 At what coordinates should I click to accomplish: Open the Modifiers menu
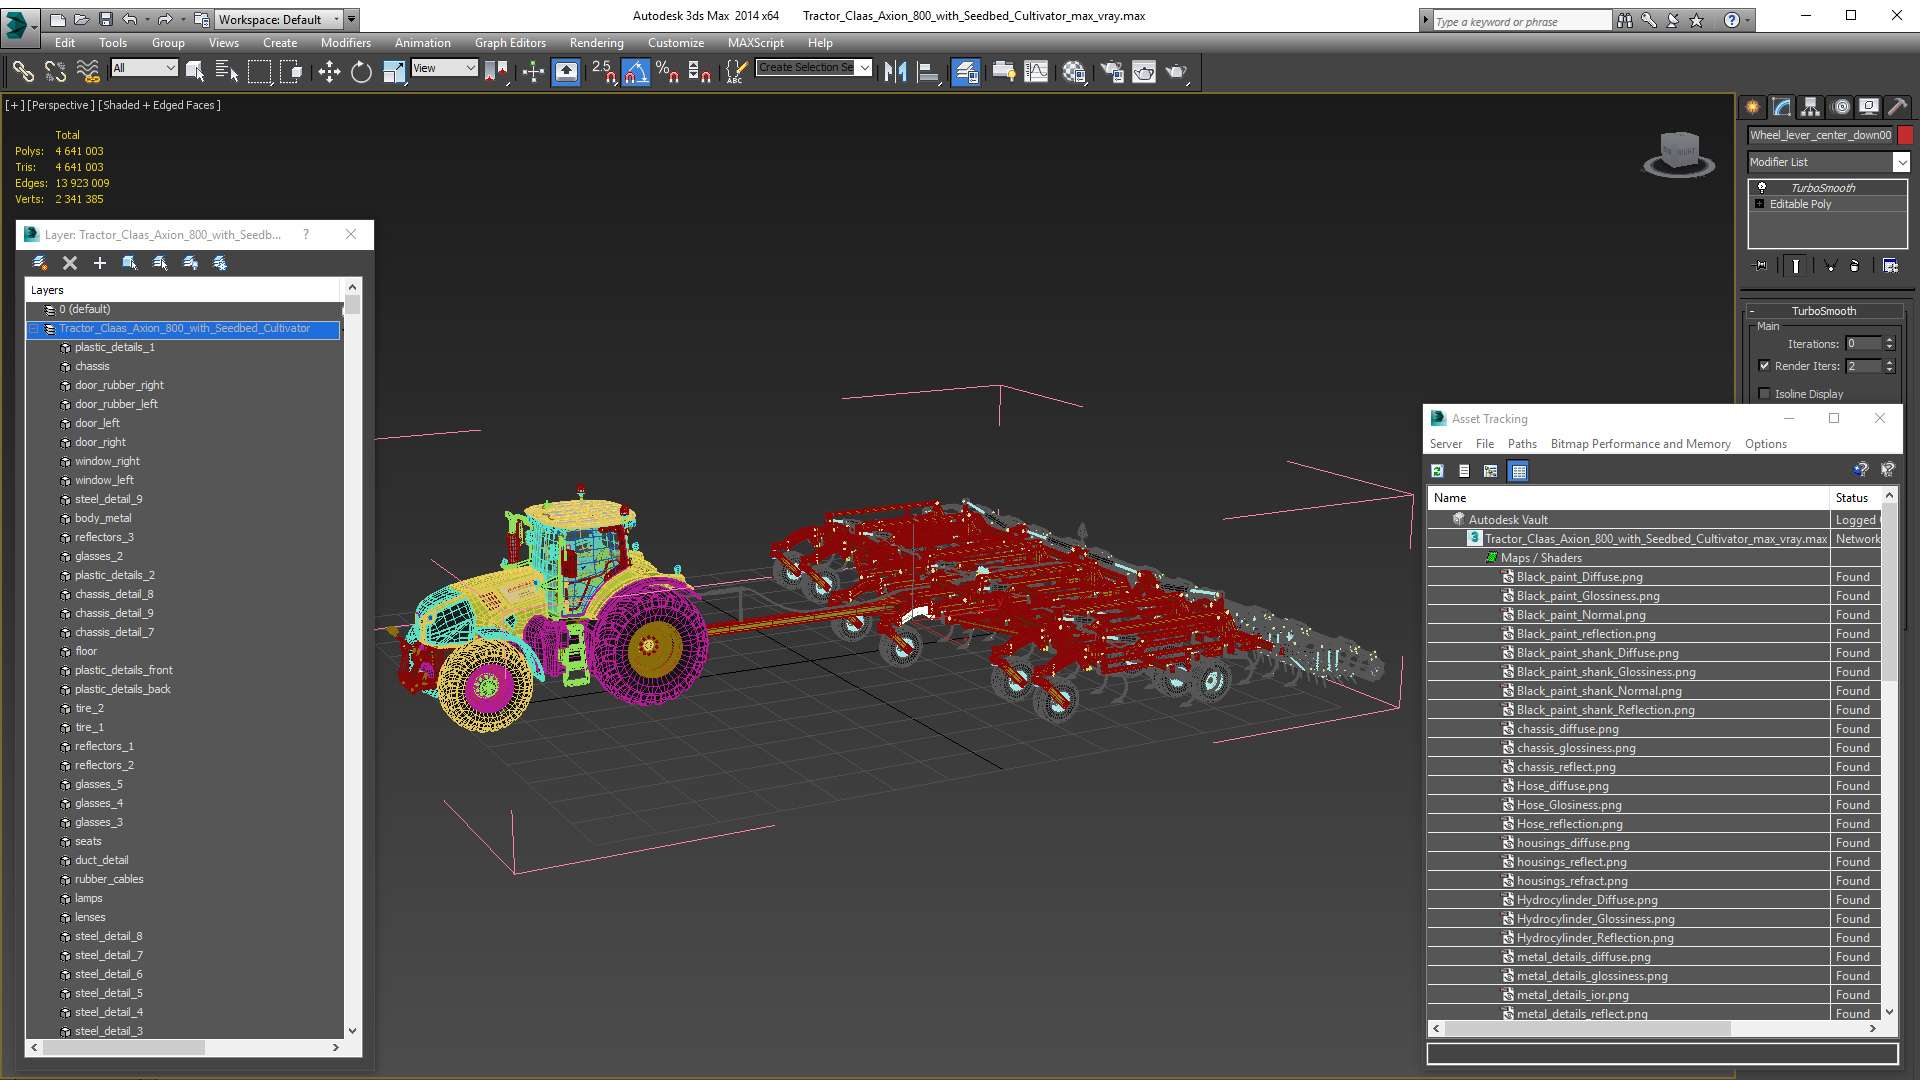click(x=345, y=43)
